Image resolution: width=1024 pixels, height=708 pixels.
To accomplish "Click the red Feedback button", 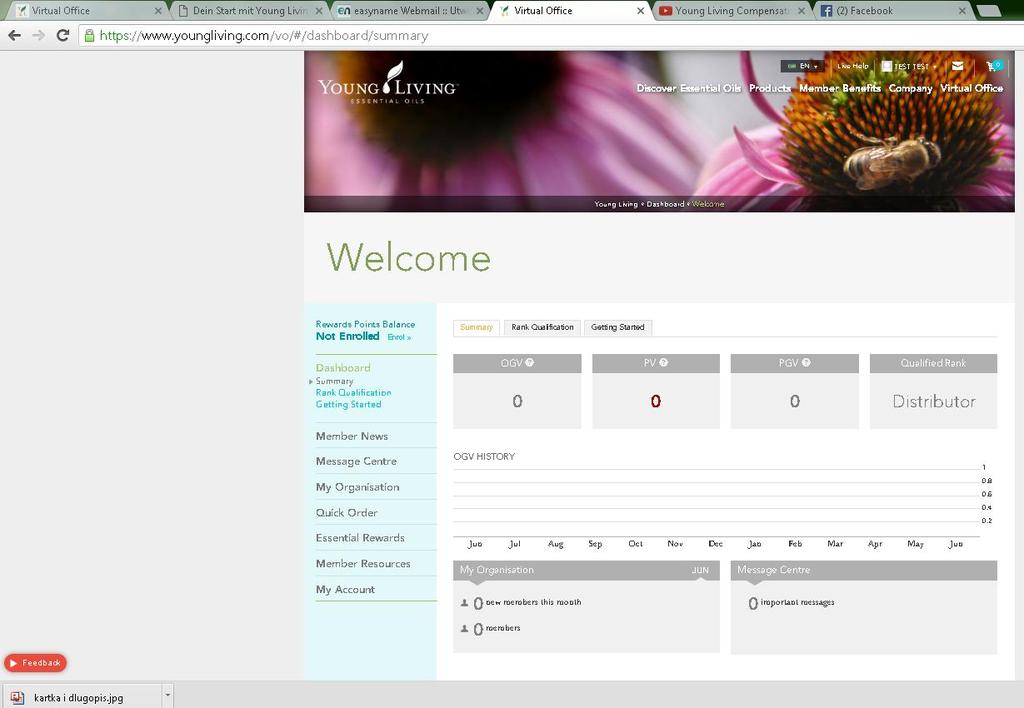I will 35,662.
